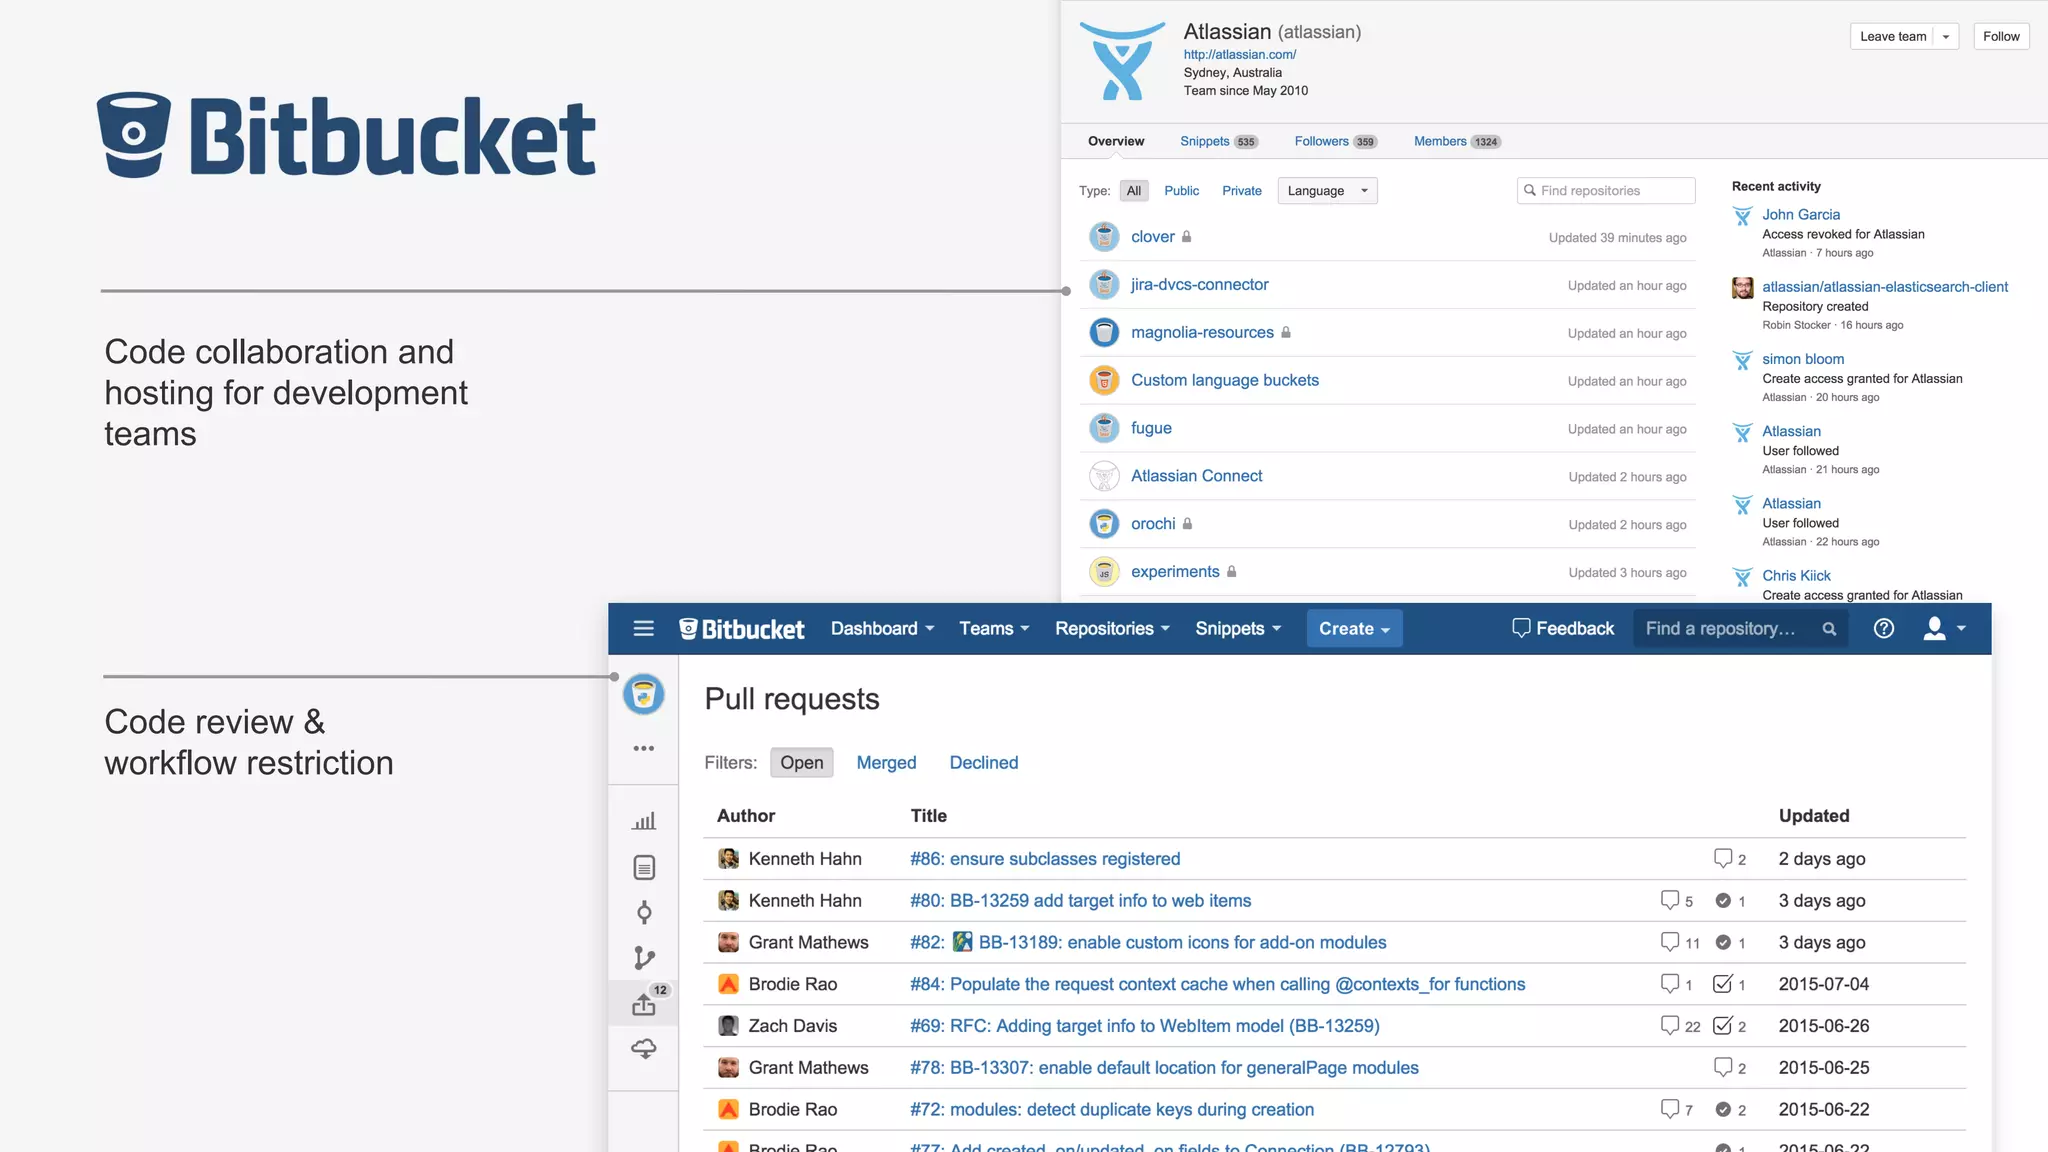Image resolution: width=2048 pixels, height=1152 pixels.
Task: Switch to the Snippets tab with 535
Action: click(x=1219, y=141)
